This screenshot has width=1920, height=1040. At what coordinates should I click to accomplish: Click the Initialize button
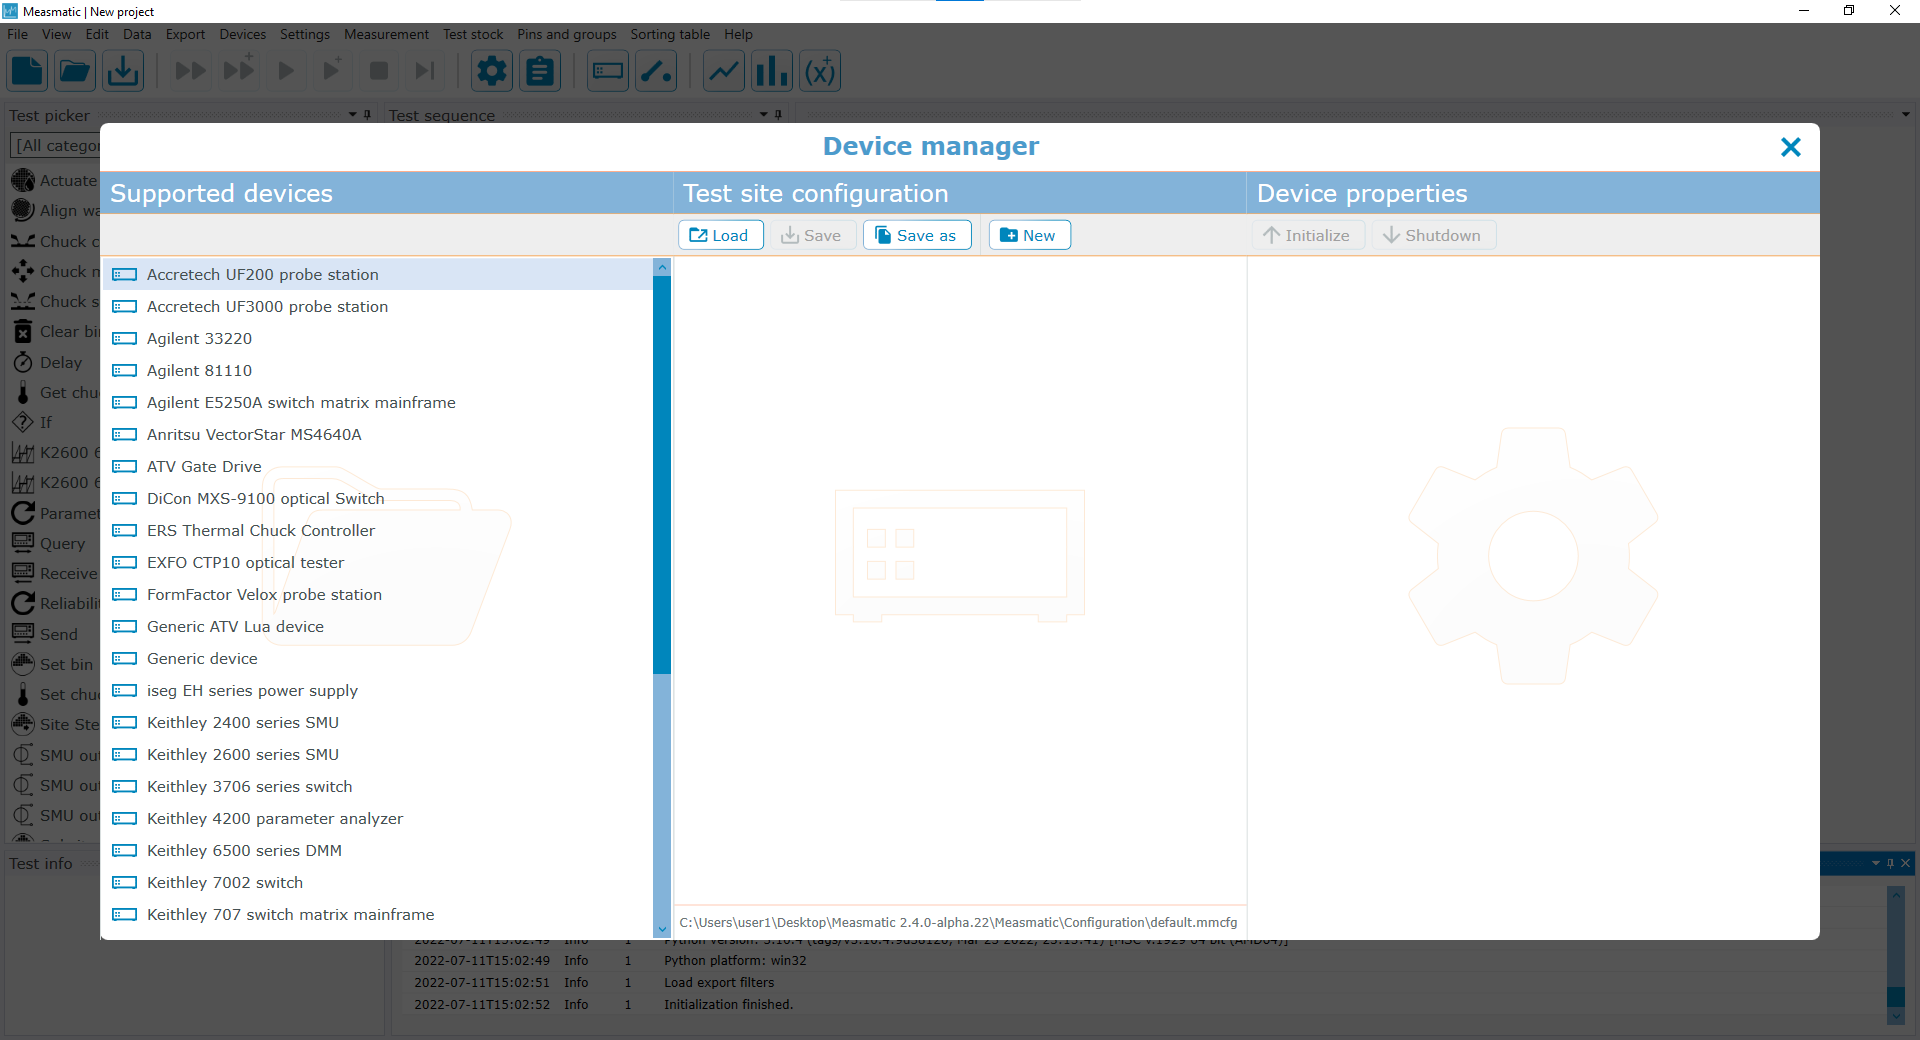click(x=1308, y=235)
